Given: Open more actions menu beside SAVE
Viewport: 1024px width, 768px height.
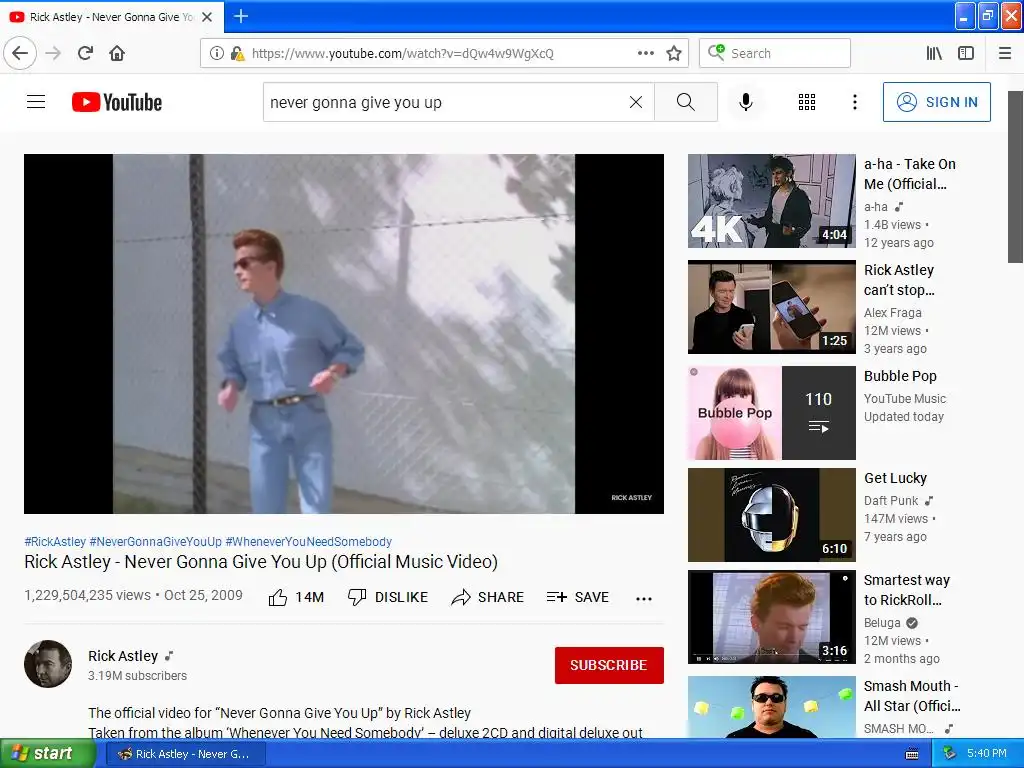Looking at the screenshot, I should pos(644,598).
